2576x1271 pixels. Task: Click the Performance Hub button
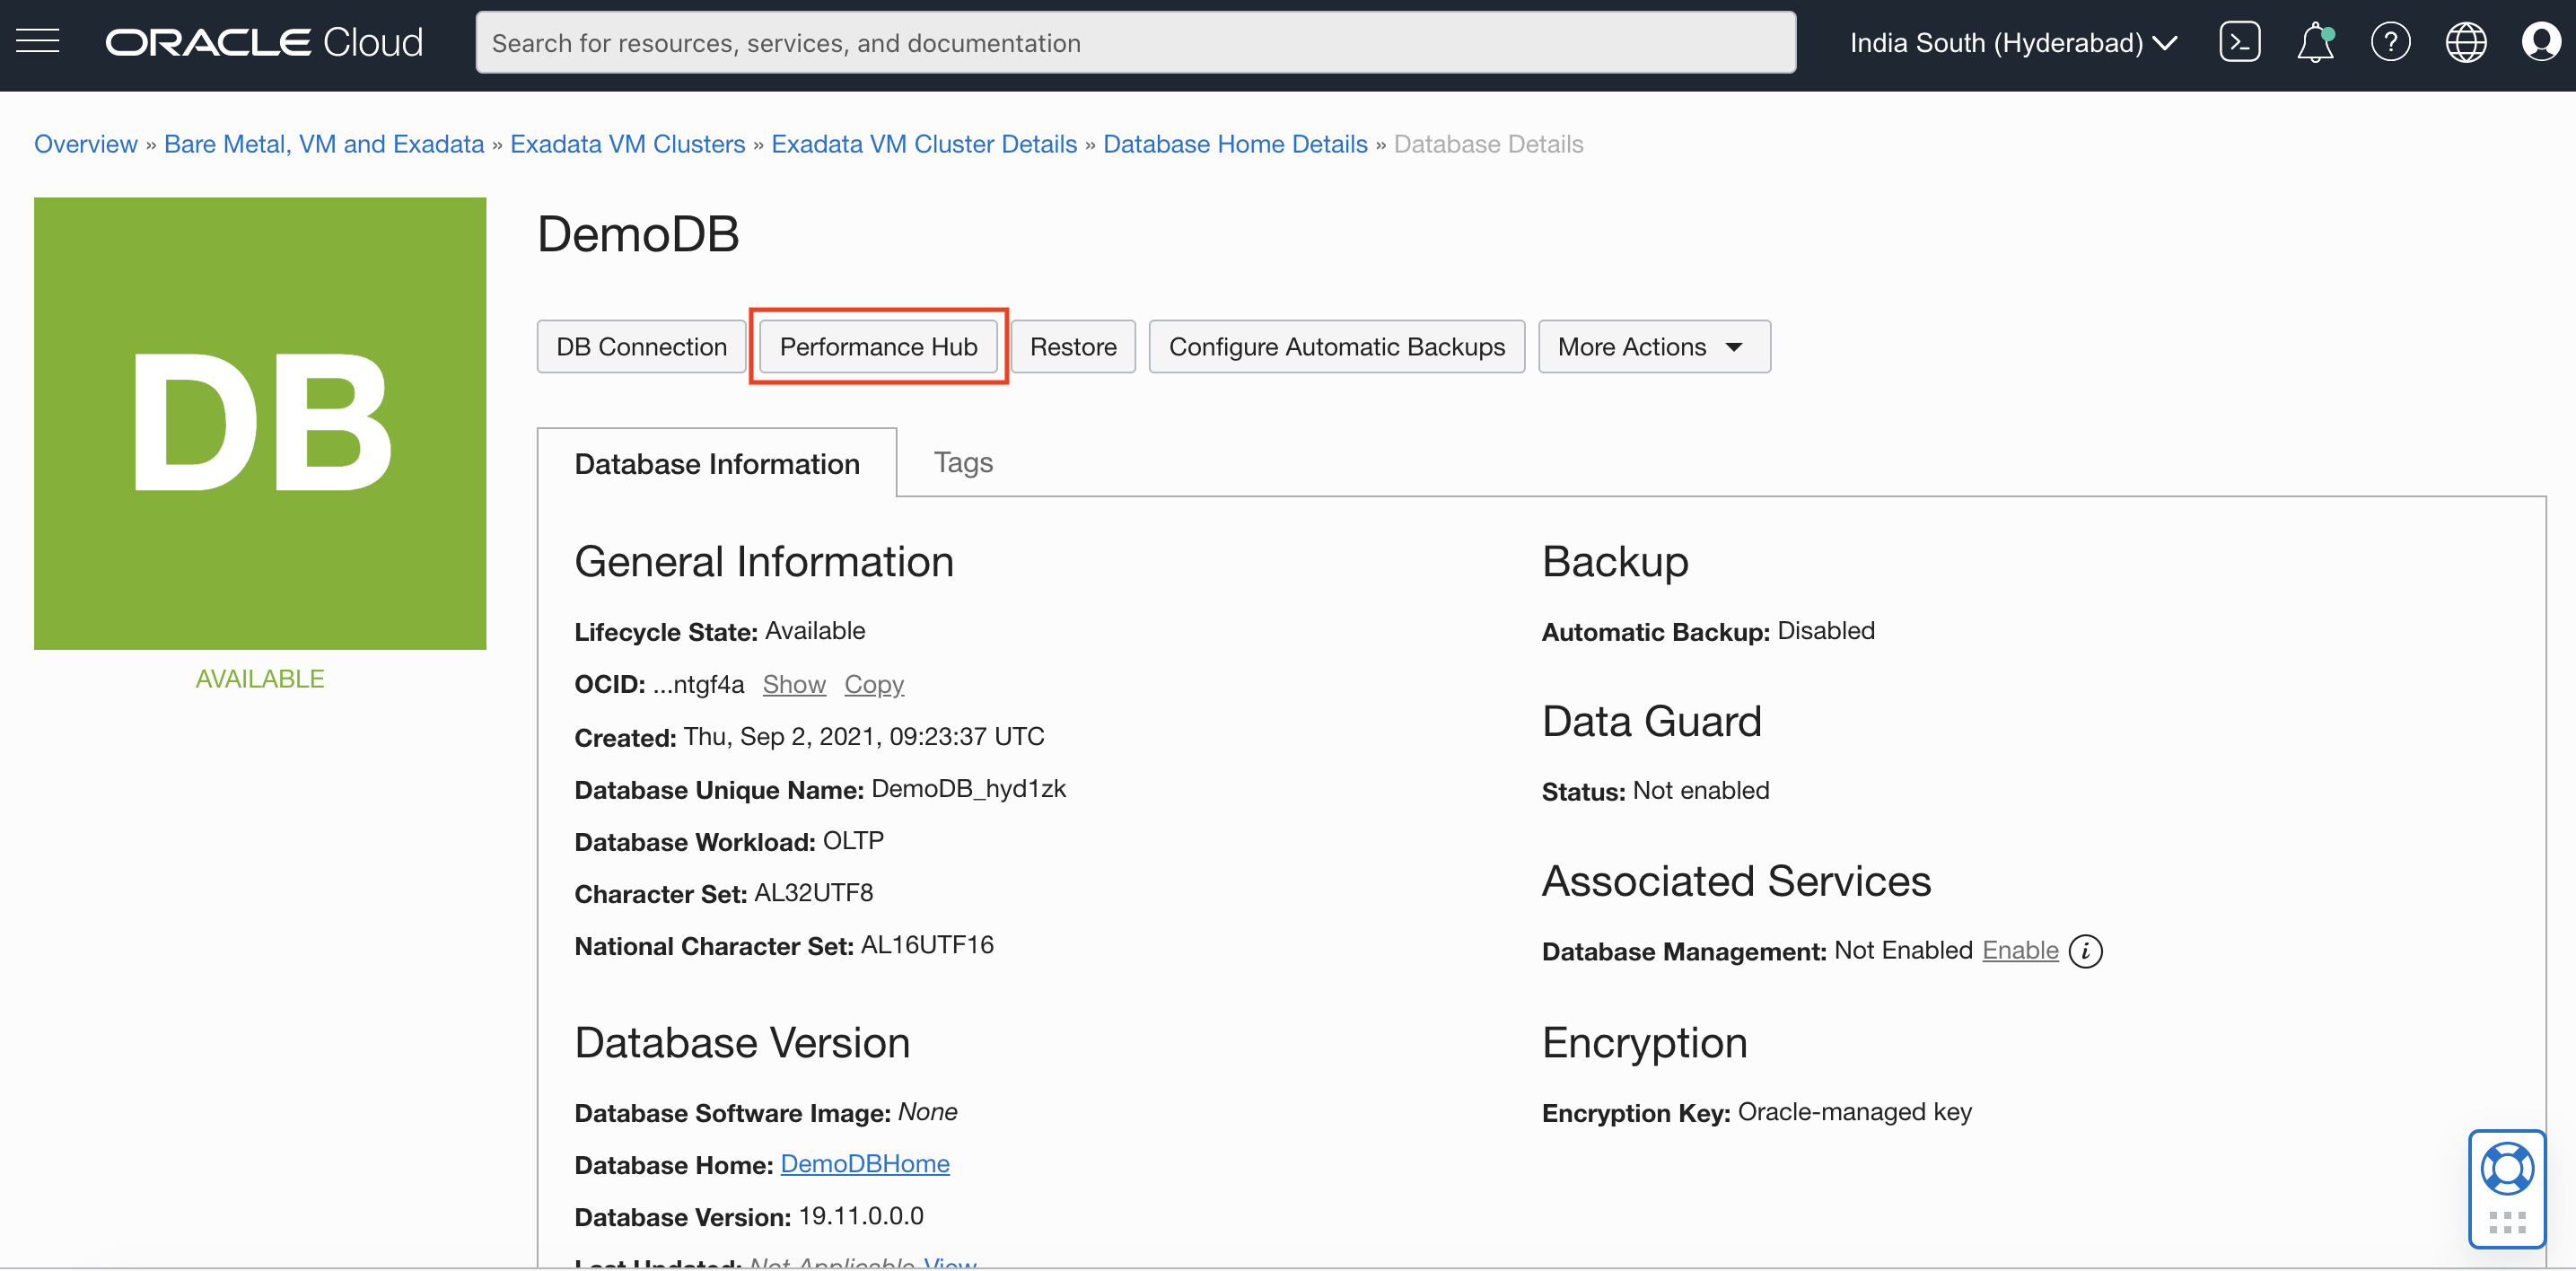pos(878,346)
